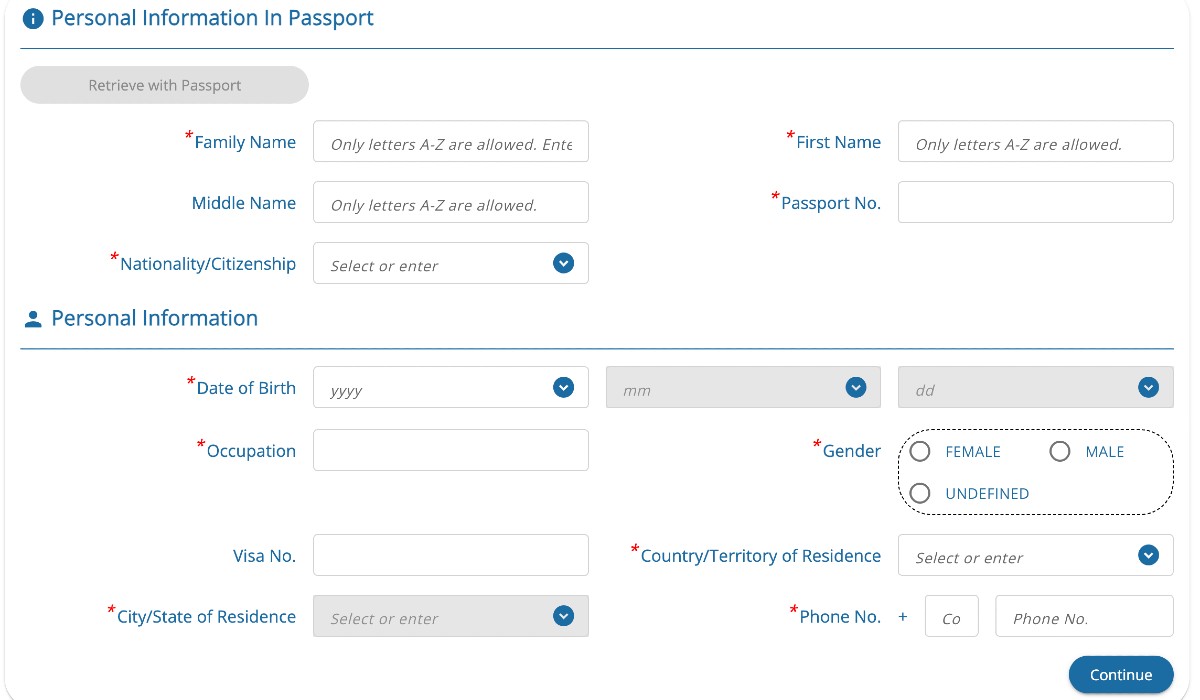
Task: Open the birth month mm dropdown
Action: [855, 387]
